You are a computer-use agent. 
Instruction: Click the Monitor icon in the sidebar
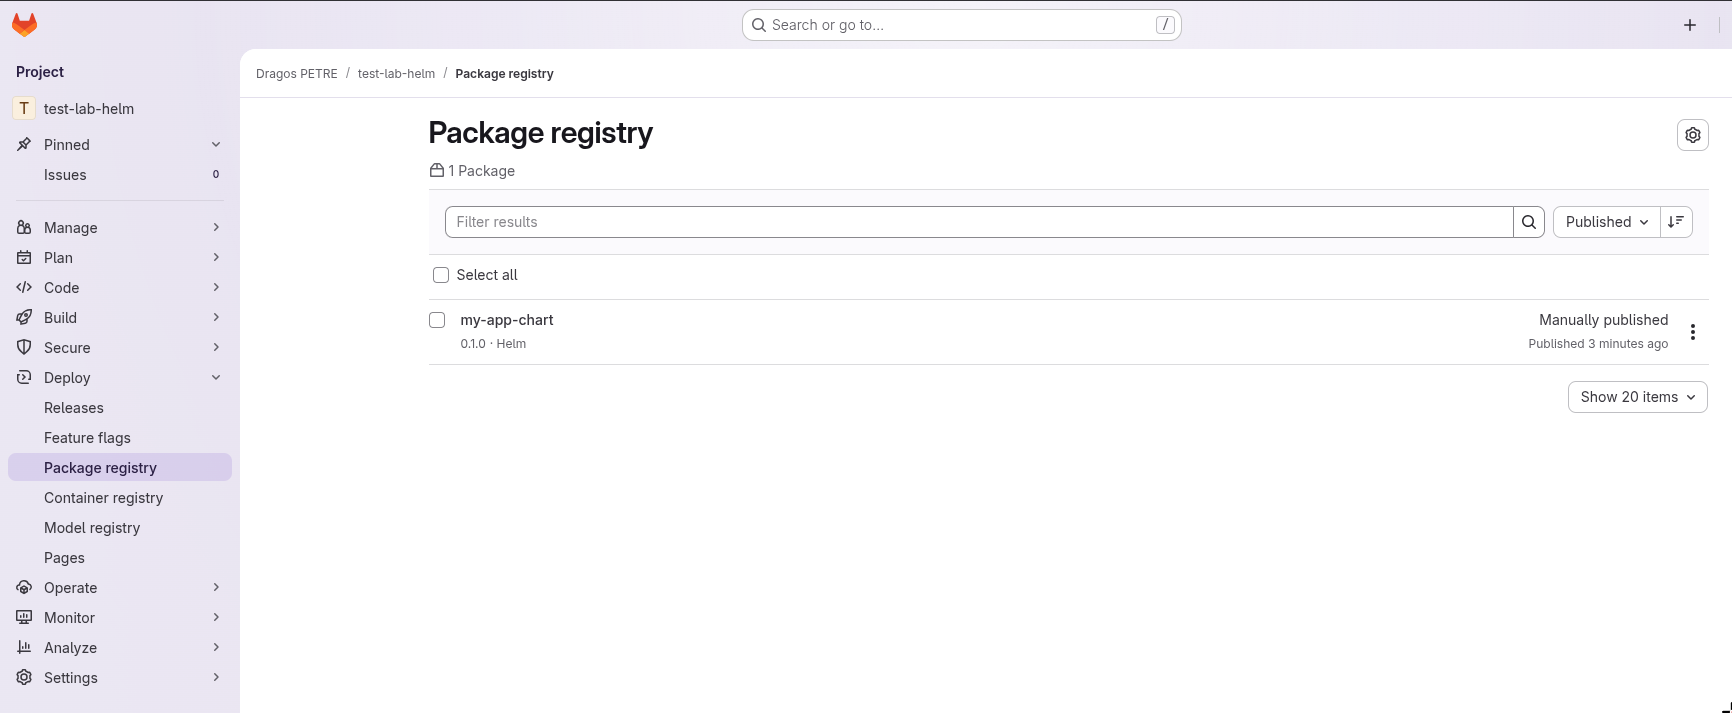click(x=24, y=617)
